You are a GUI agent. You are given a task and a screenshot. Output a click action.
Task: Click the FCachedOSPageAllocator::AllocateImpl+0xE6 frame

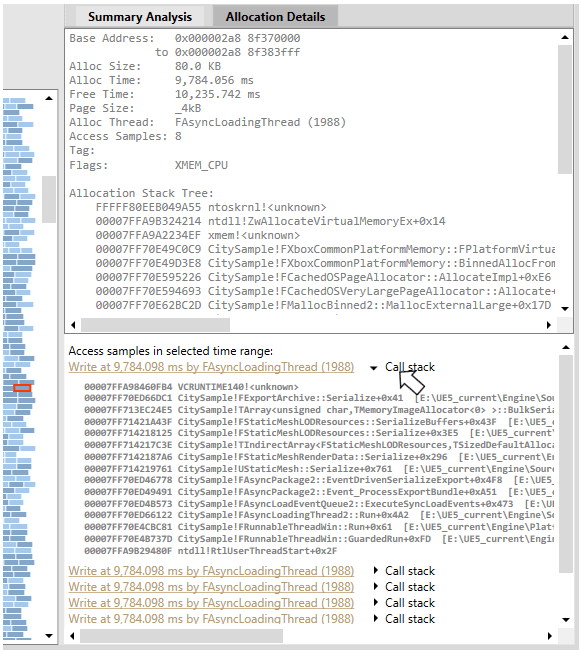323,277
